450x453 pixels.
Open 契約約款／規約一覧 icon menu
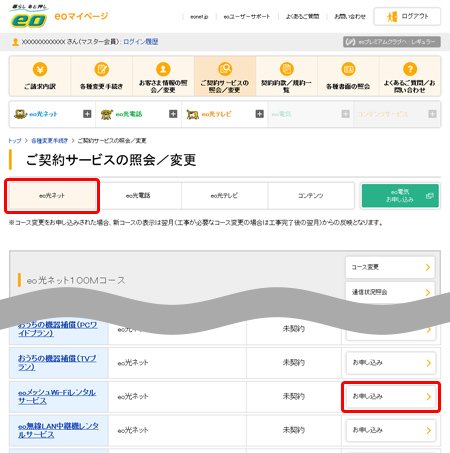pyautogui.click(x=287, y=76)
